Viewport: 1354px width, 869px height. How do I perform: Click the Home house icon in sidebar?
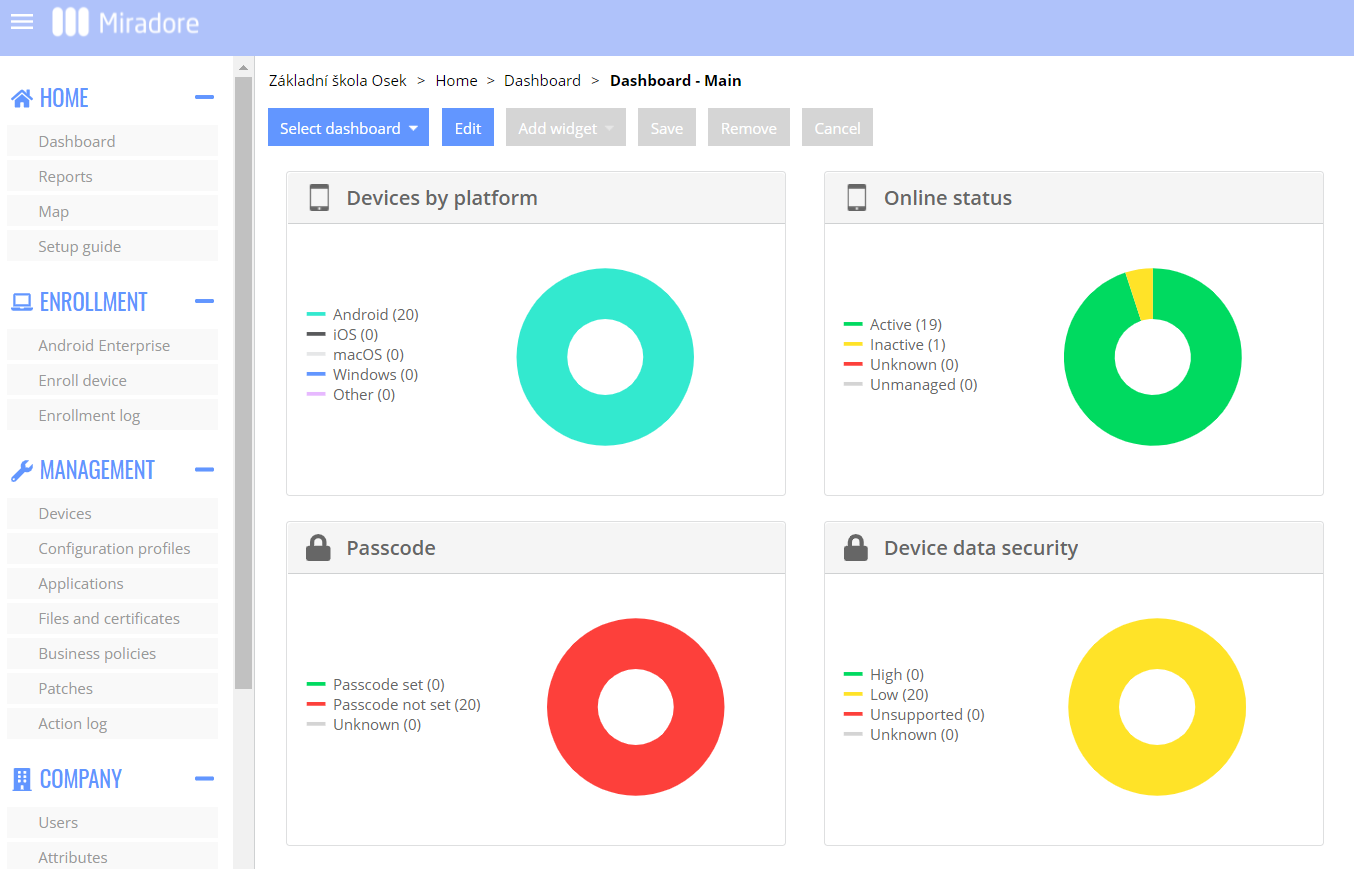coord(22,98)
